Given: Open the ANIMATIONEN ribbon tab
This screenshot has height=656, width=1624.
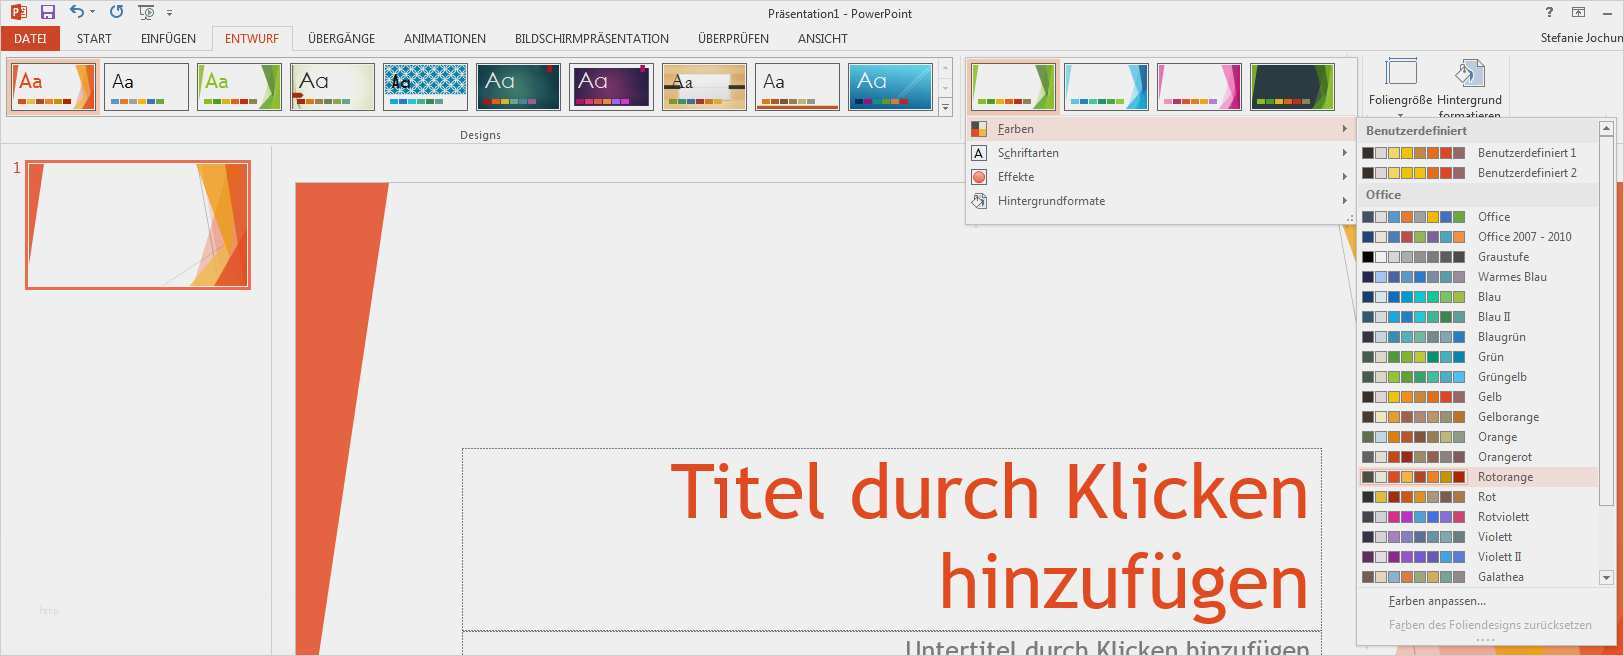Looking at the screenshot, I should pos(445,39).
